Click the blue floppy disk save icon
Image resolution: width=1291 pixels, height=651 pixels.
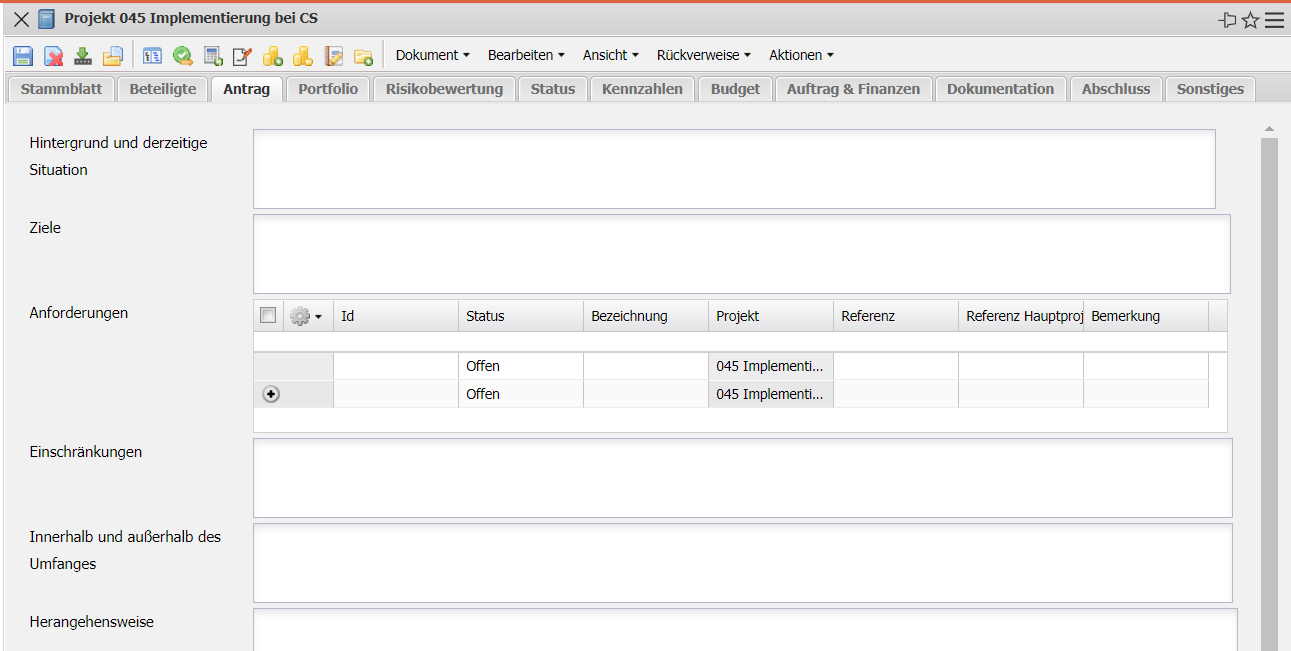(23, 56)
